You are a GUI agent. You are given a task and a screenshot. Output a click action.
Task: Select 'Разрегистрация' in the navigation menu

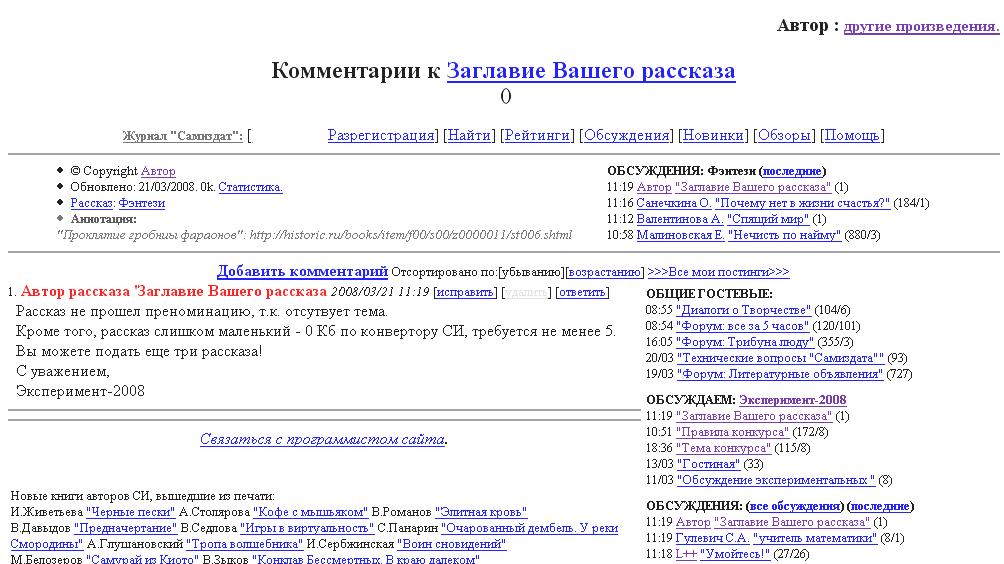point(381,136)
